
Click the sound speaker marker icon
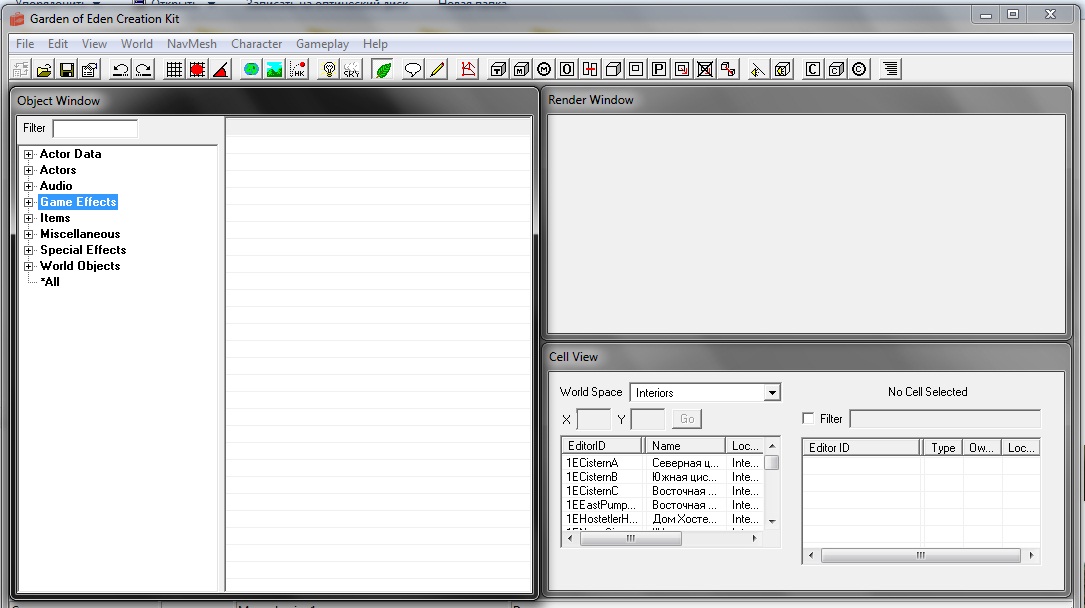point(758,69)
